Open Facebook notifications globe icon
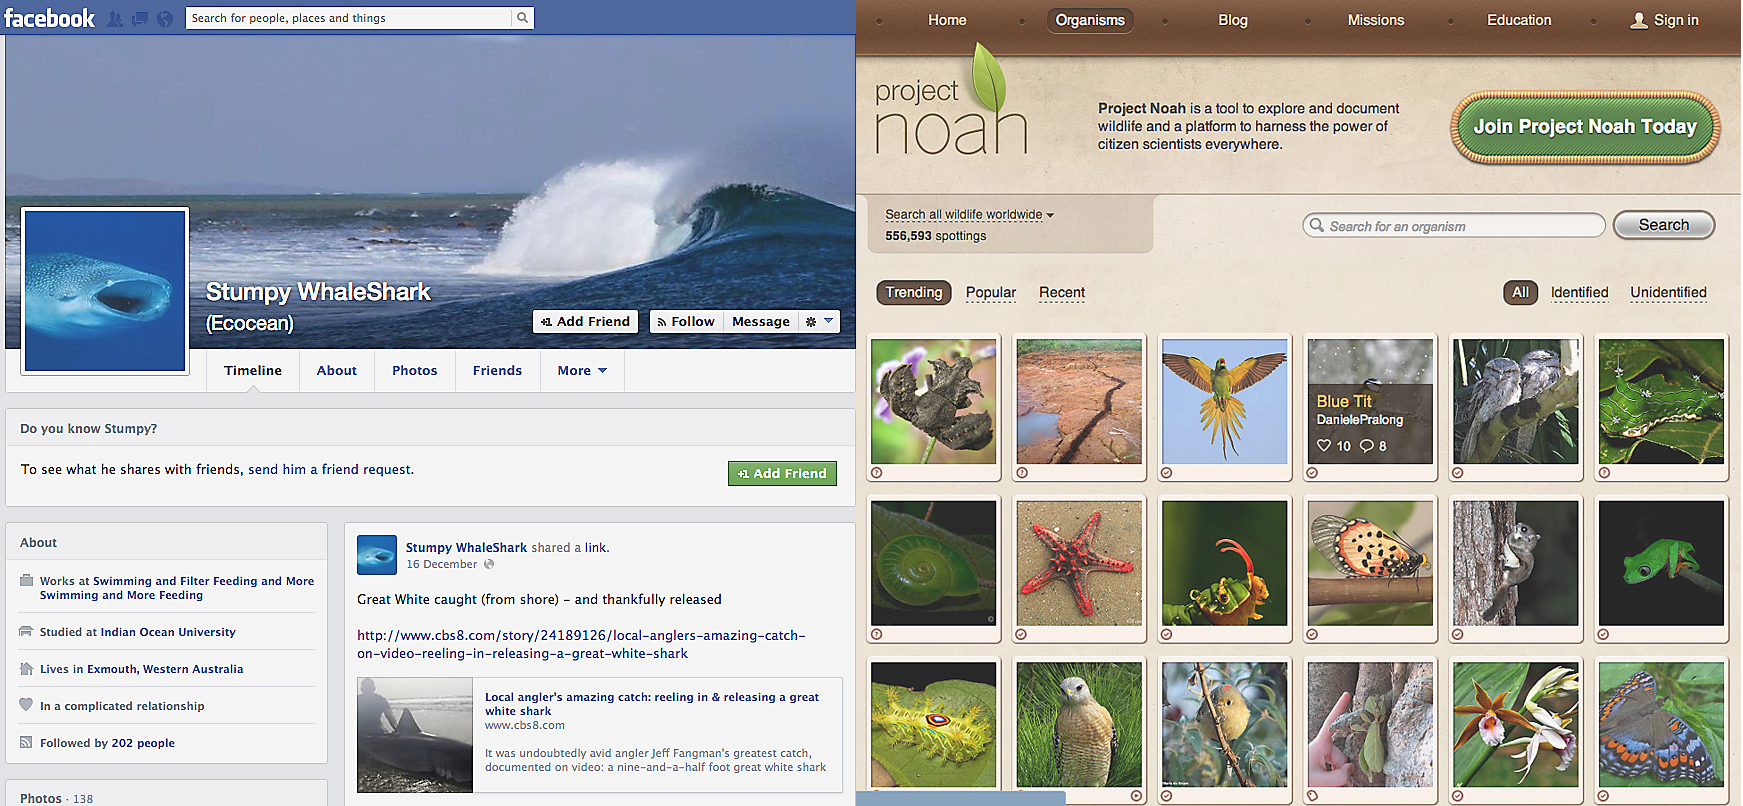Viewport: 1743px width, 806px height. pyautogui.click(x=165, y=19)
